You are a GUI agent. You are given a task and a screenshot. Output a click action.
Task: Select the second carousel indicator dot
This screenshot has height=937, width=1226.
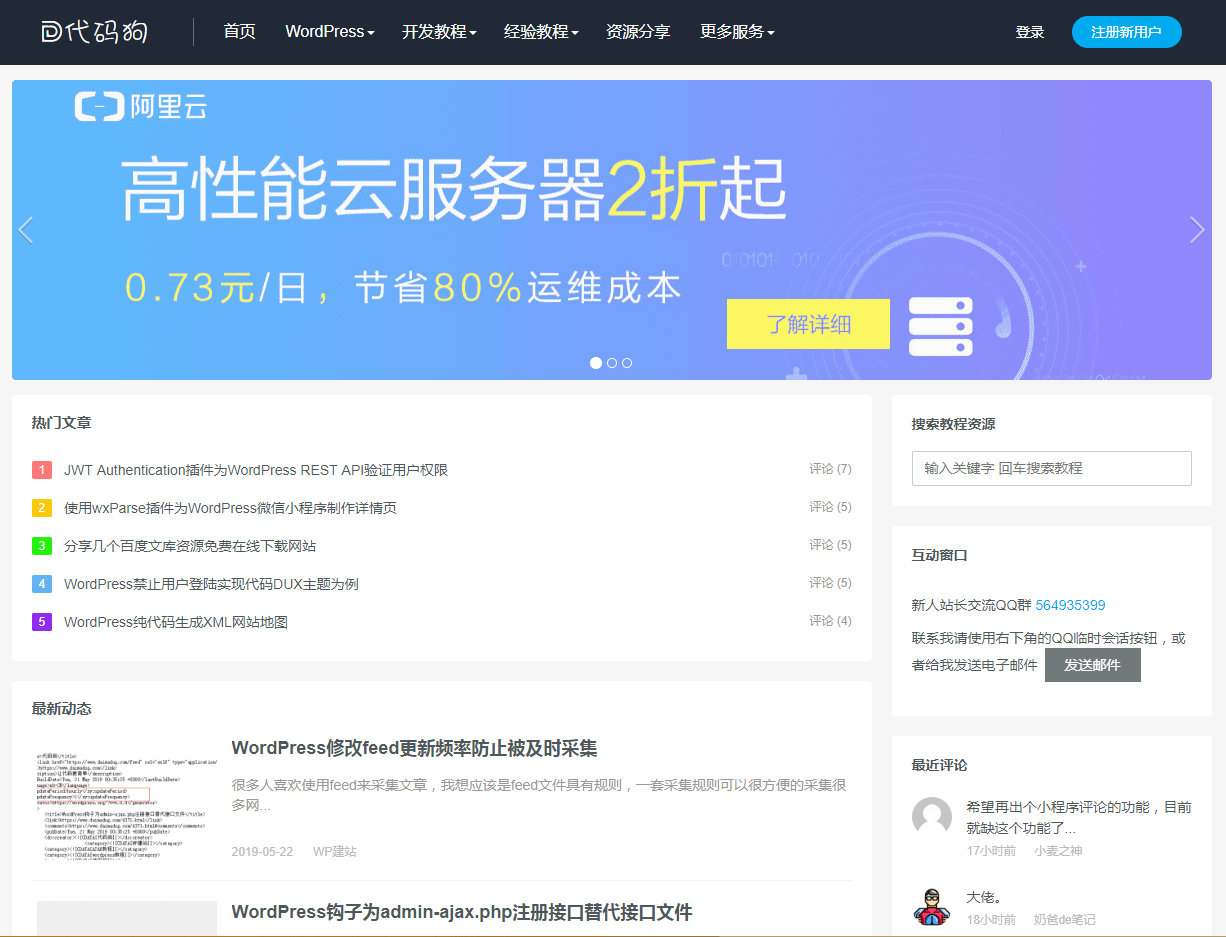point(611,363)
